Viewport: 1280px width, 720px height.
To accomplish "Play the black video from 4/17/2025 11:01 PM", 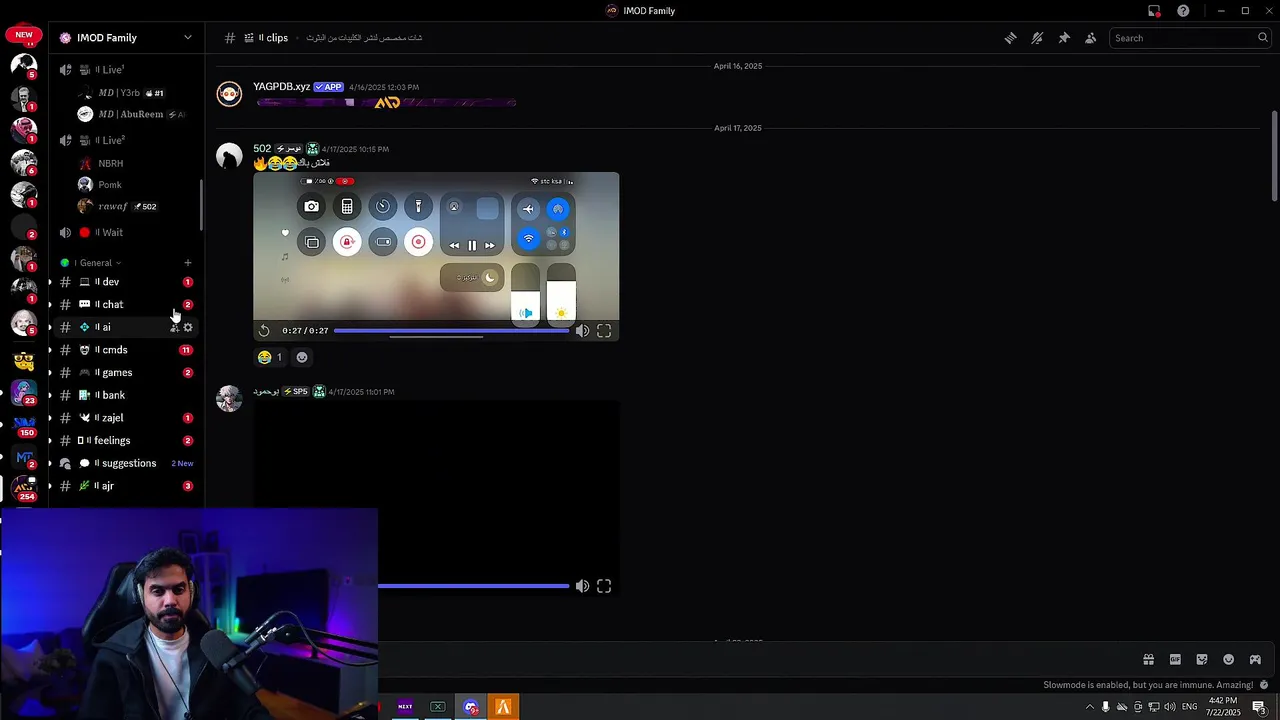I will pyautogui.click(x=436, y=500).
